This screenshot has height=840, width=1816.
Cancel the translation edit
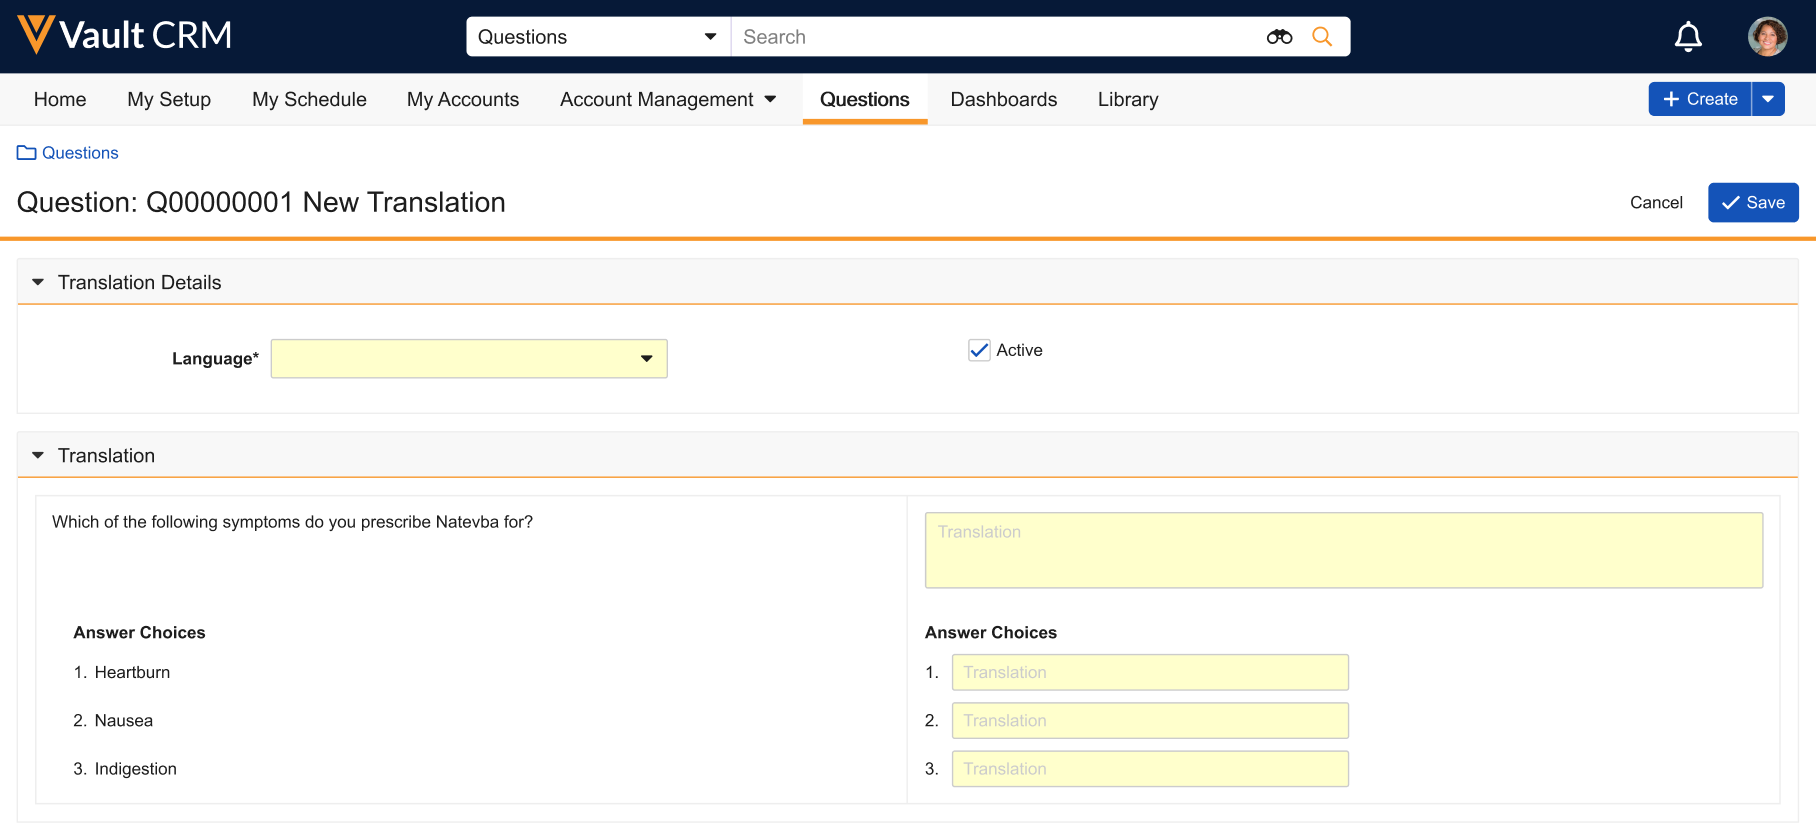[x=1655, y=203]
